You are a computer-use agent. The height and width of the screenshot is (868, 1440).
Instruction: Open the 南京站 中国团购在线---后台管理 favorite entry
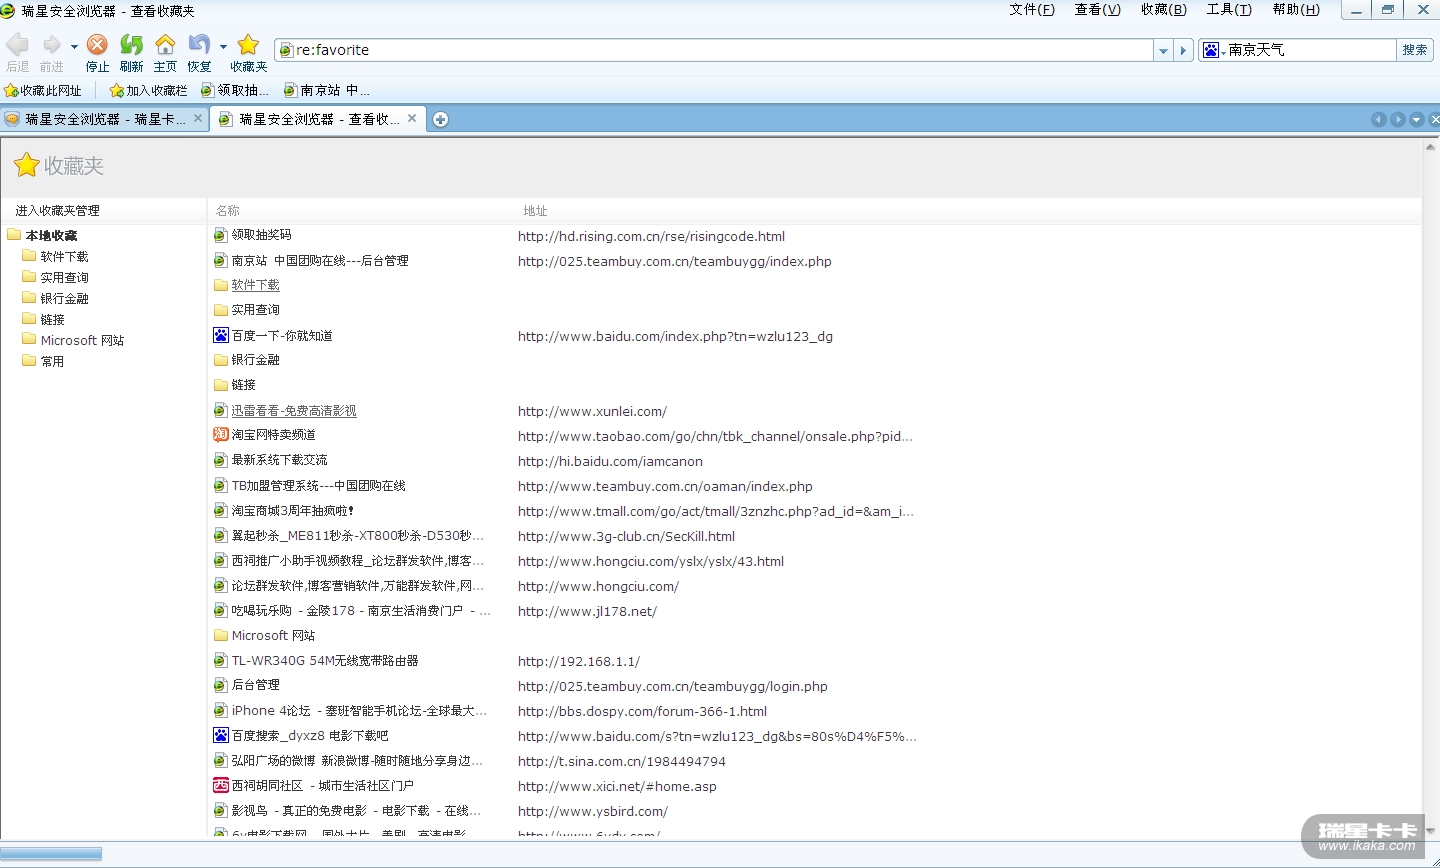[320, 260]
